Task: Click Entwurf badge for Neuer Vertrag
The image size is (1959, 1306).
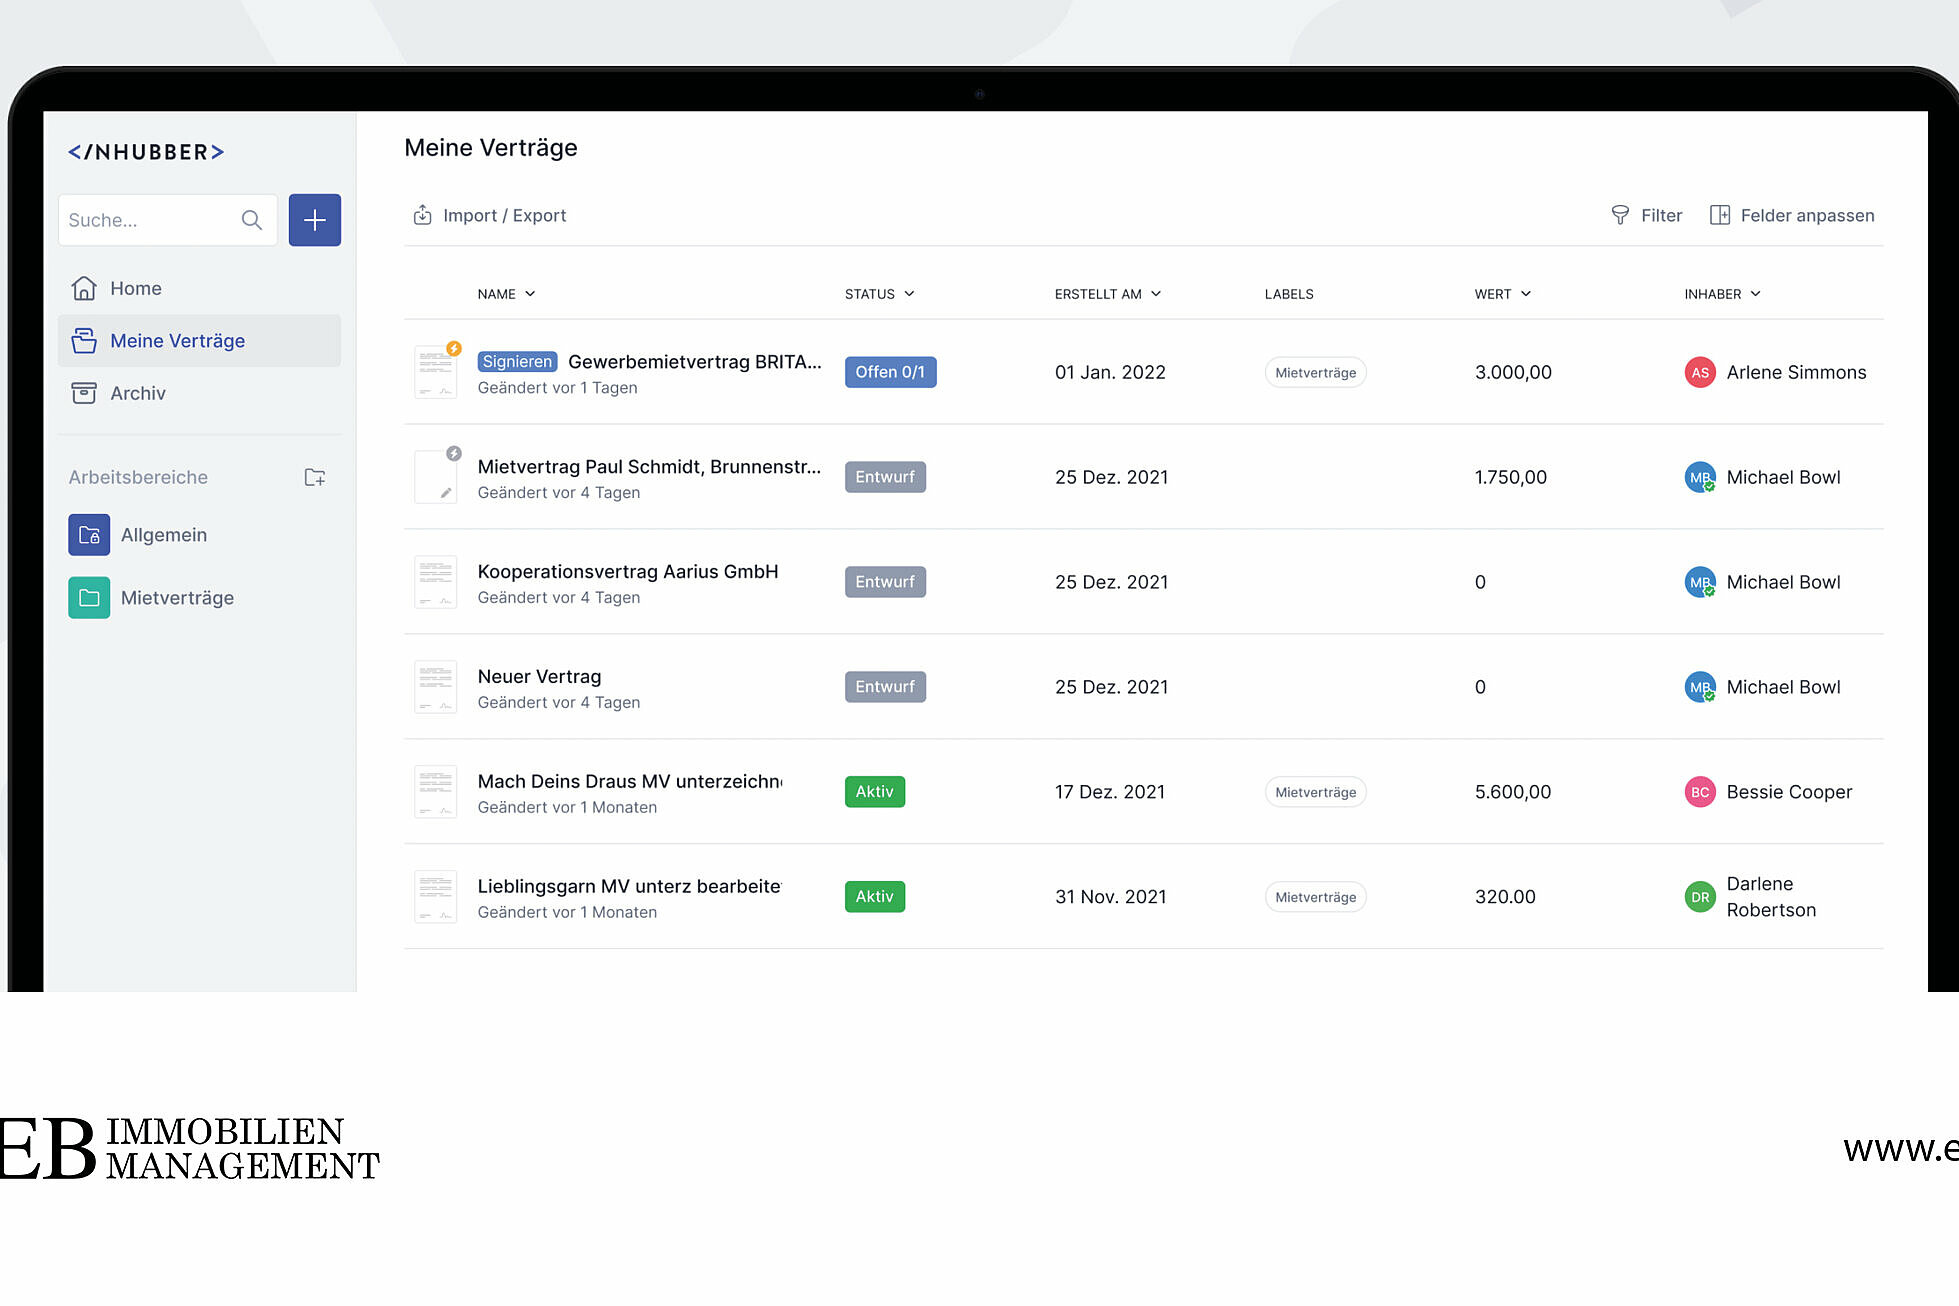Action: [x=885, y=687]
